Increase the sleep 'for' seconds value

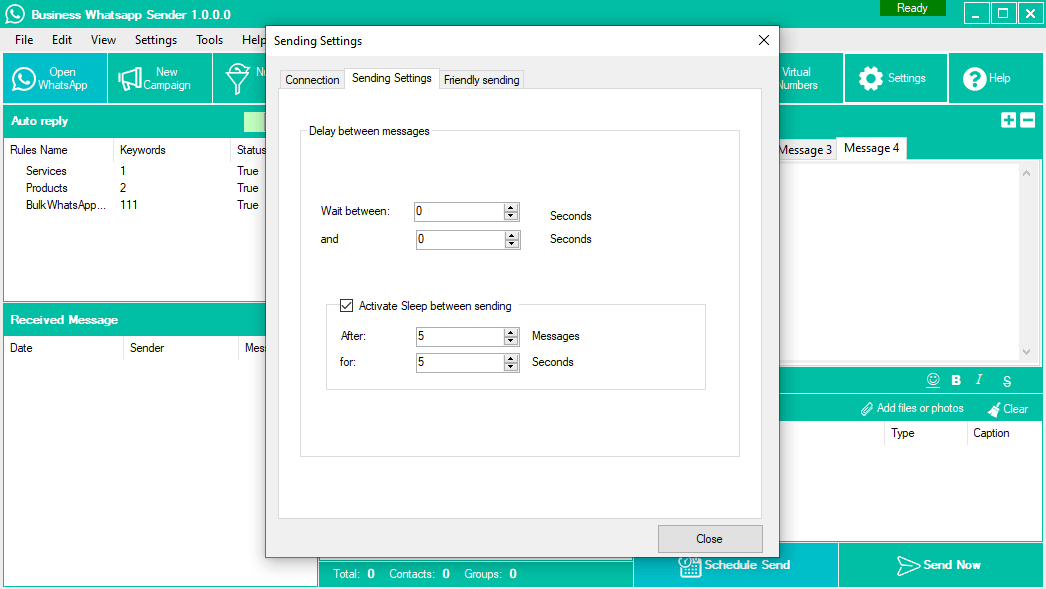coord(511,358)
